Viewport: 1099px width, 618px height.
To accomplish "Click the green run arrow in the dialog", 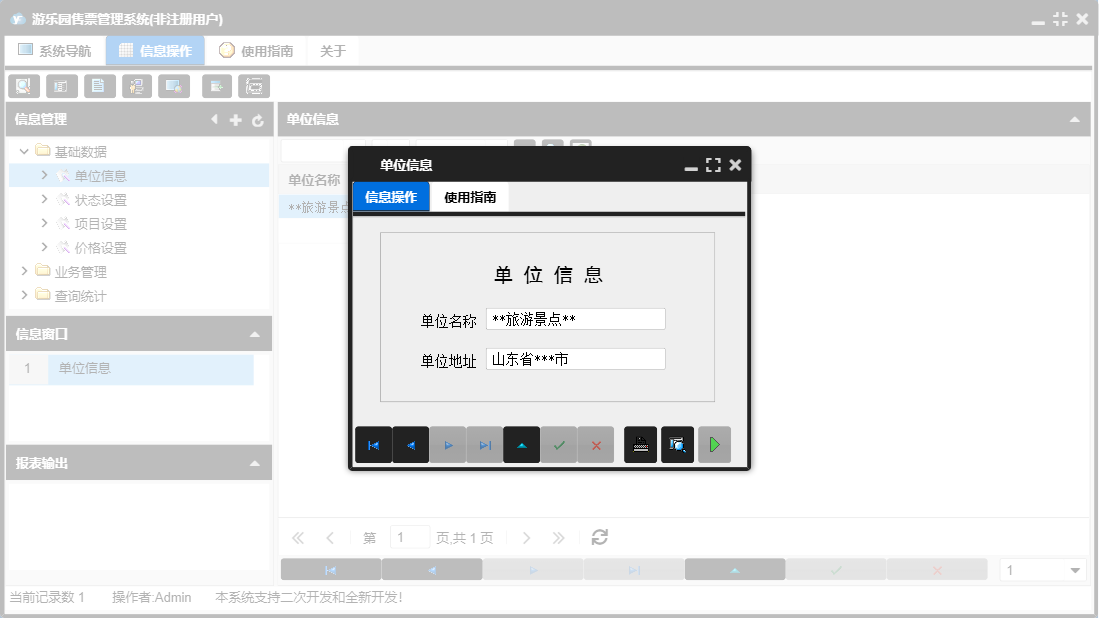I will pyautogui.click(x=714, y=444).
